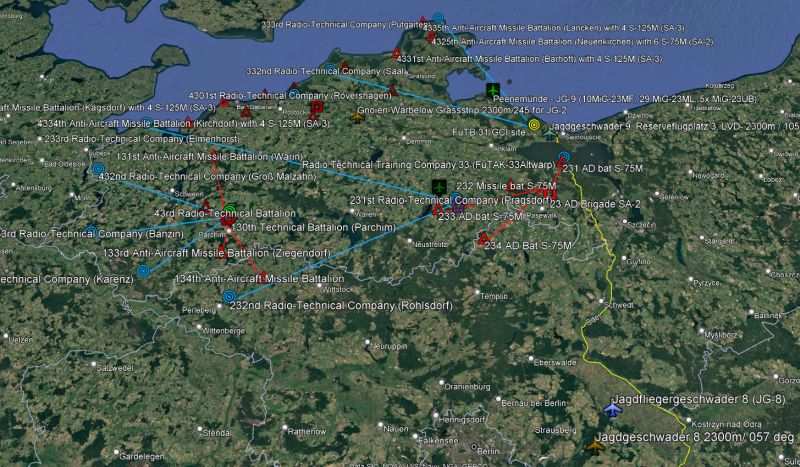Select the '332nd Radio-Technical Company (Saal)' label
The width and height of the screenshot is (800, 467).
(x=327, y=71)
